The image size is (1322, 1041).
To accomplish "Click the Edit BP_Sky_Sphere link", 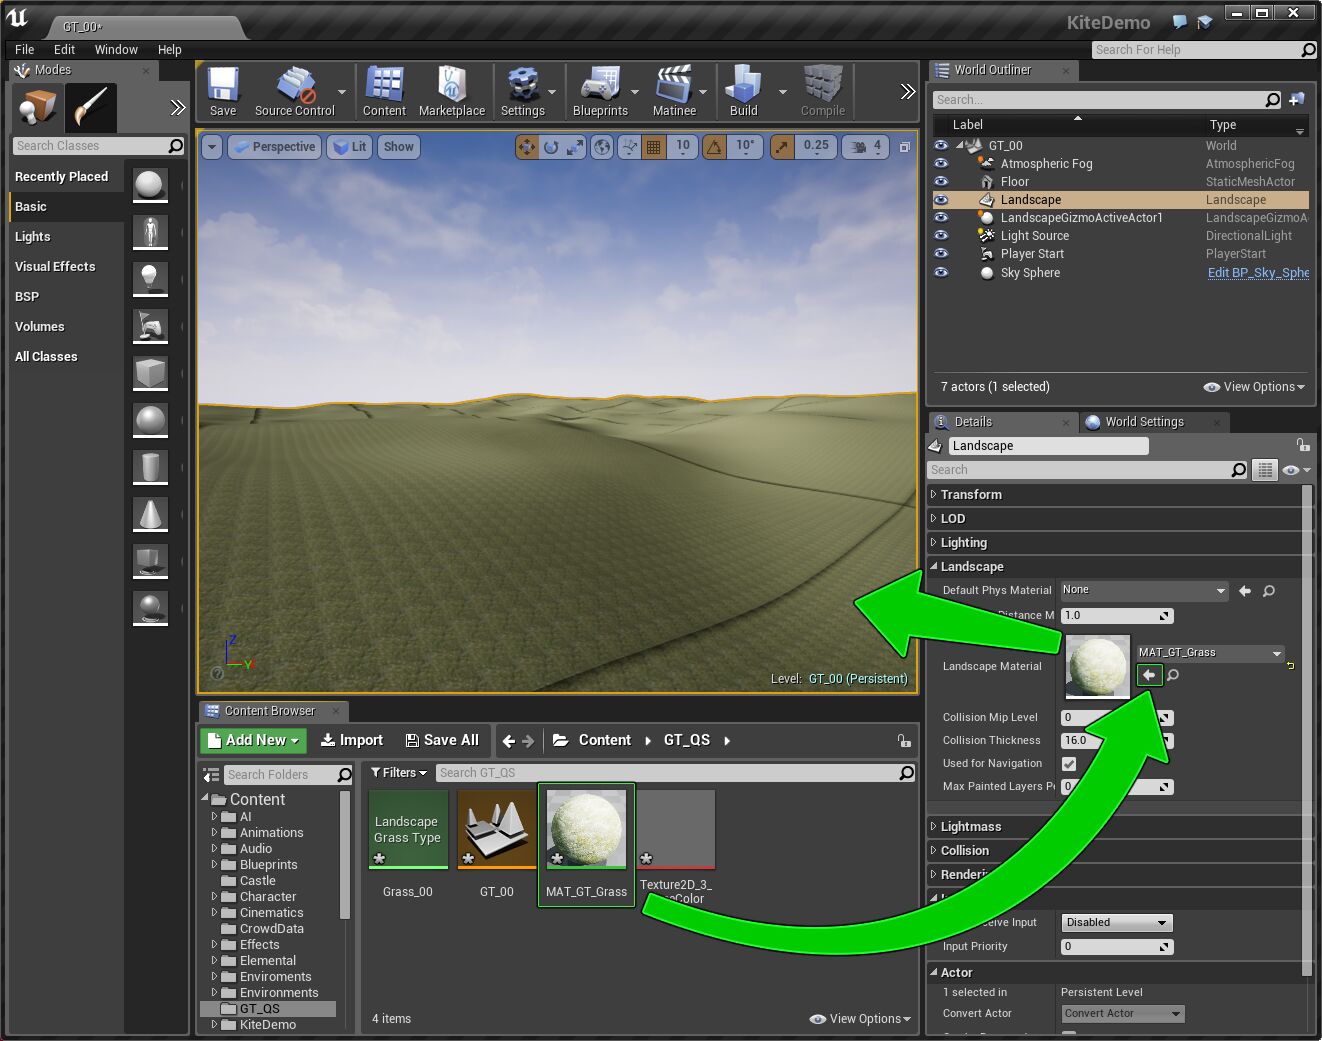I will pos(1257,273).
